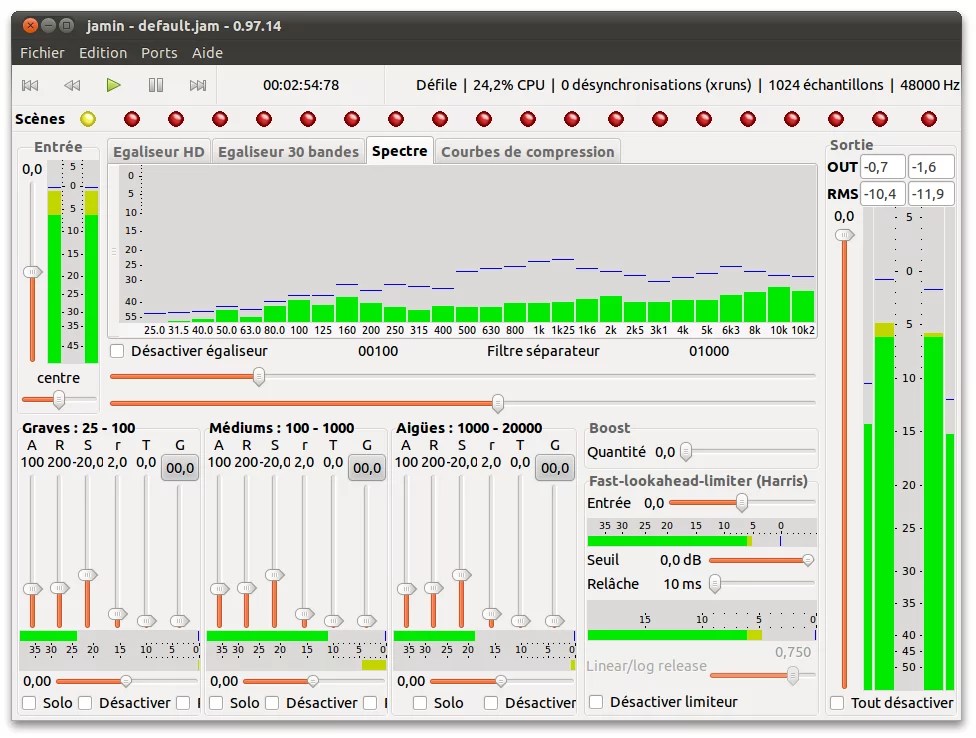976x738 pixels.
Task: Toggle Solo for the Graves band
Action: pos(29,703)
